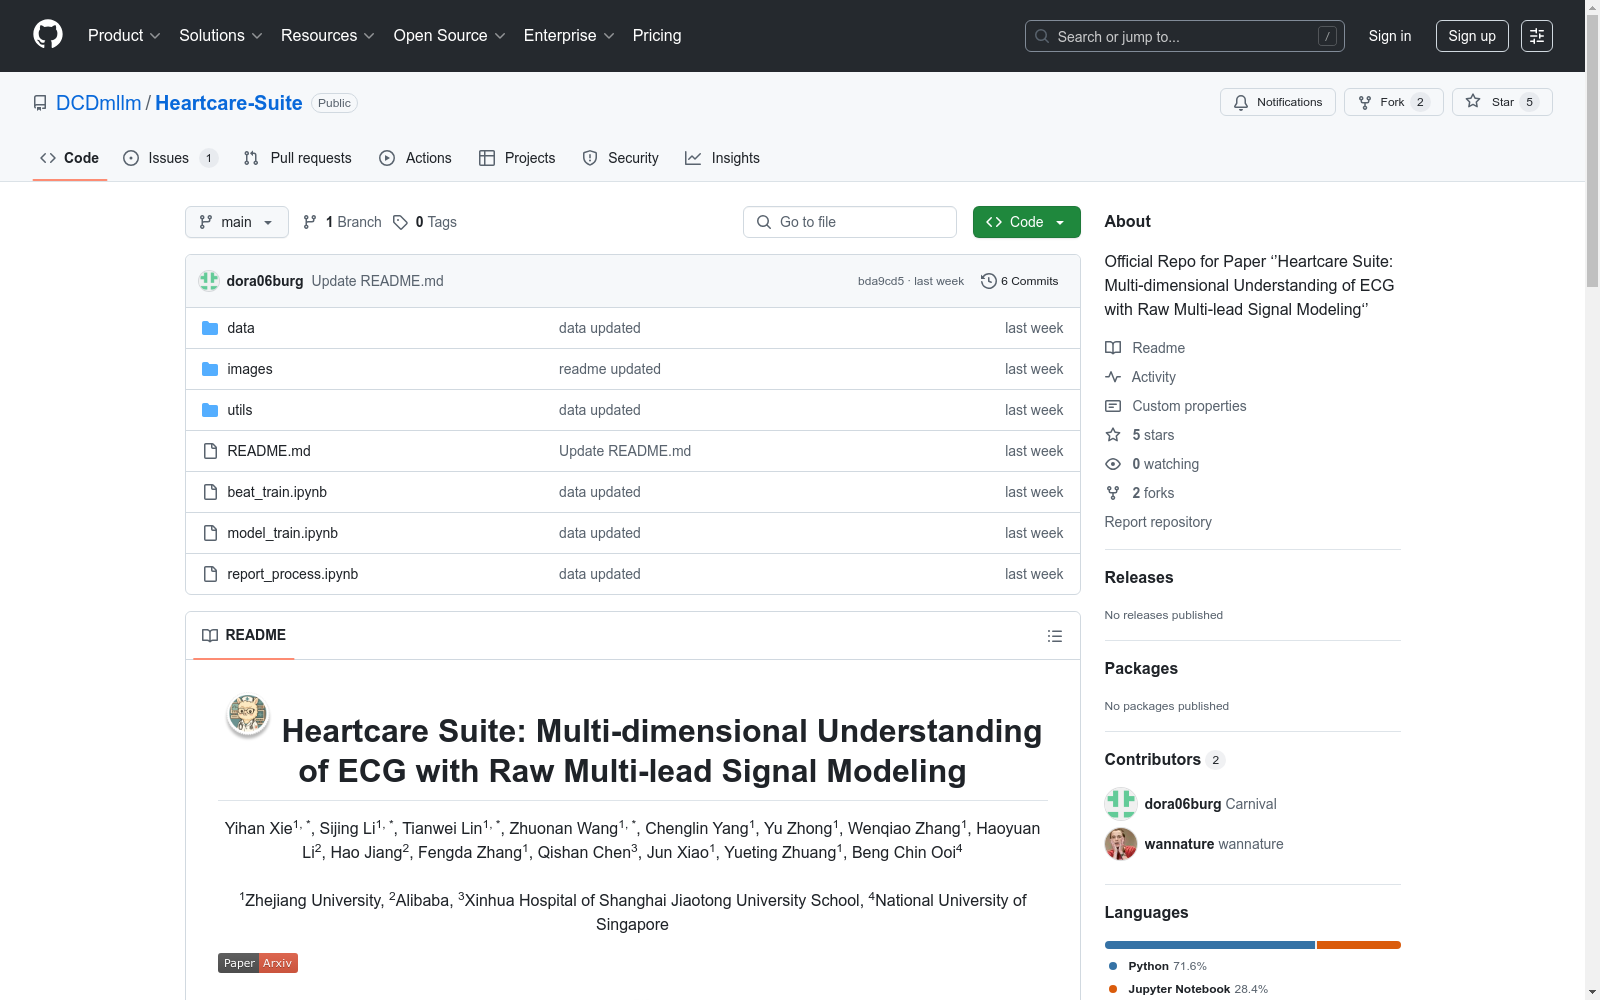The width and height of the screenshot is (1600, 1000).
Task: Click the utils folder icon
Action: coord(210,410)
